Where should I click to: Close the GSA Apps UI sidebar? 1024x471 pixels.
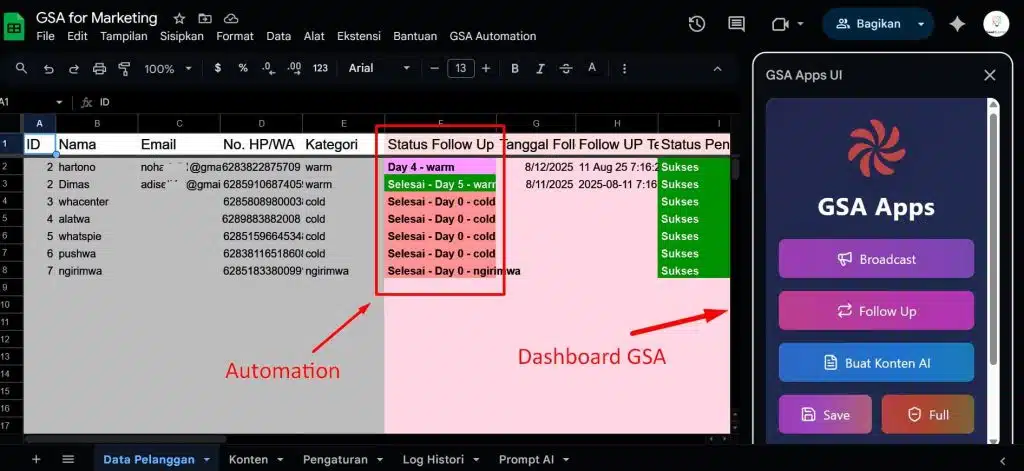pos(989,75)
